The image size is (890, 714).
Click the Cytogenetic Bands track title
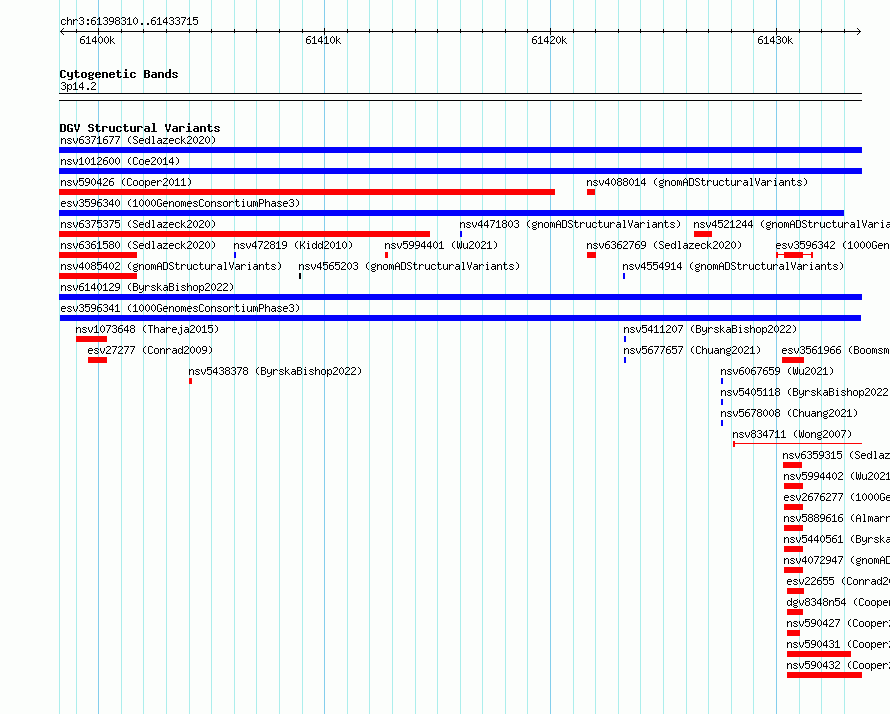pos(119,74)
